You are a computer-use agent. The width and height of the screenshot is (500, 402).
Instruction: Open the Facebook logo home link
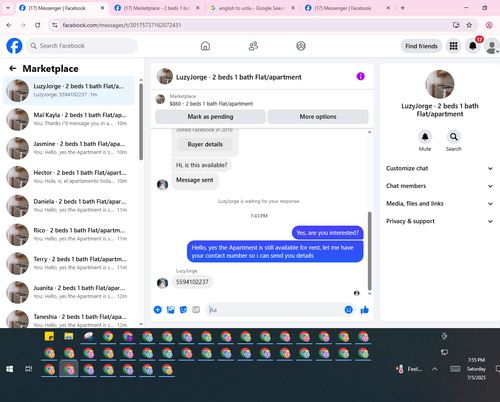14,46
